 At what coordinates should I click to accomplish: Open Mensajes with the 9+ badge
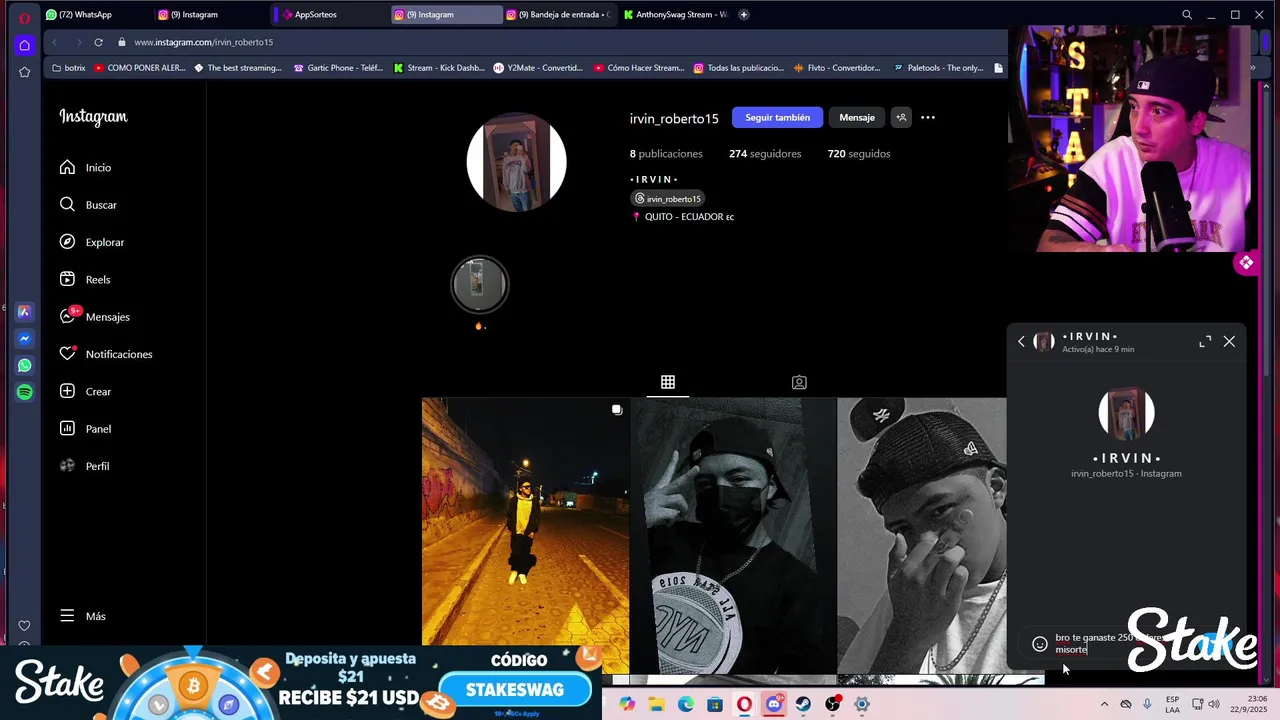click(94, 316)
